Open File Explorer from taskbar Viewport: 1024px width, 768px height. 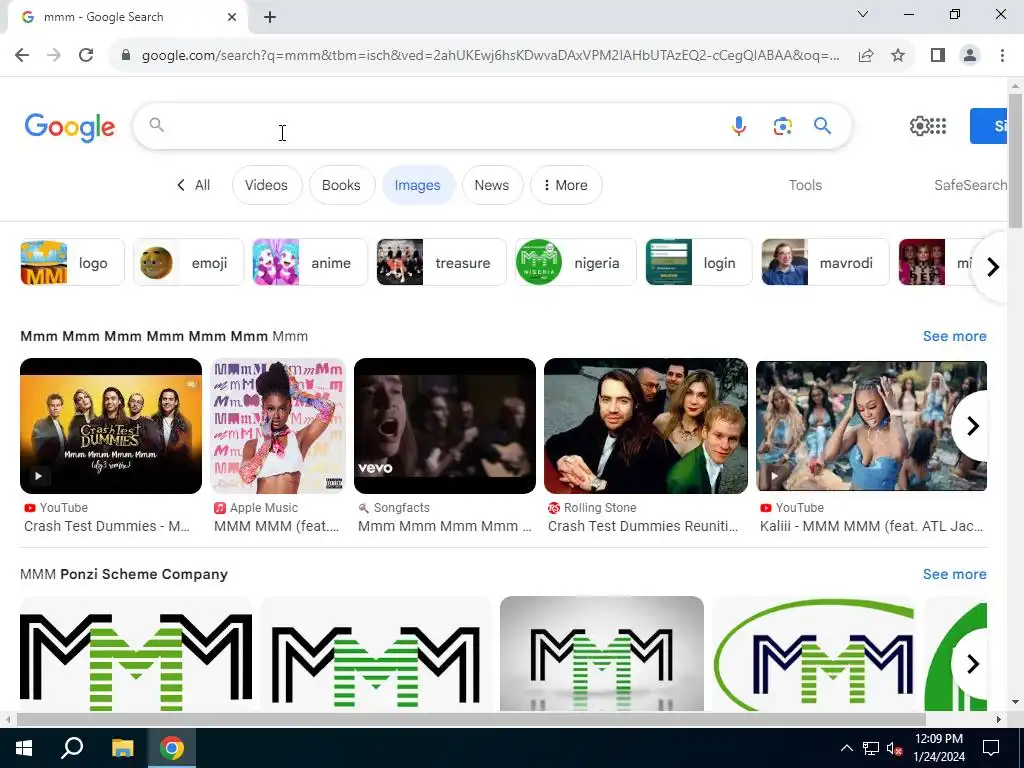(122, 748)
